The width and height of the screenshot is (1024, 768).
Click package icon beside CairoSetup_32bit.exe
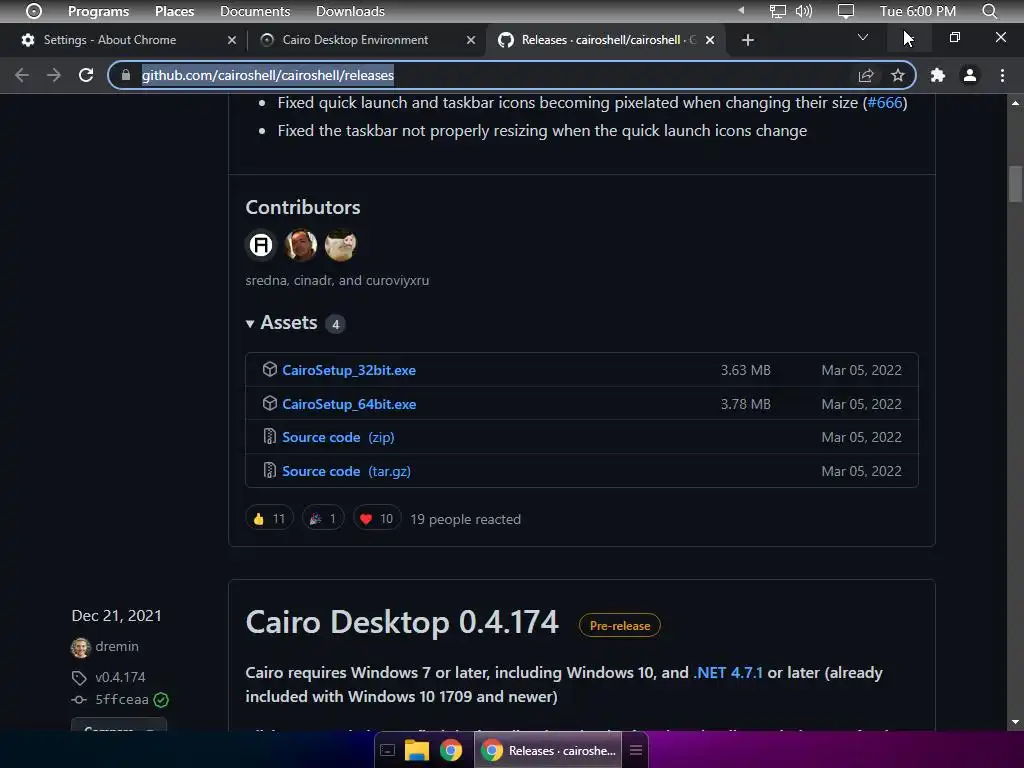tap(270, 370)
